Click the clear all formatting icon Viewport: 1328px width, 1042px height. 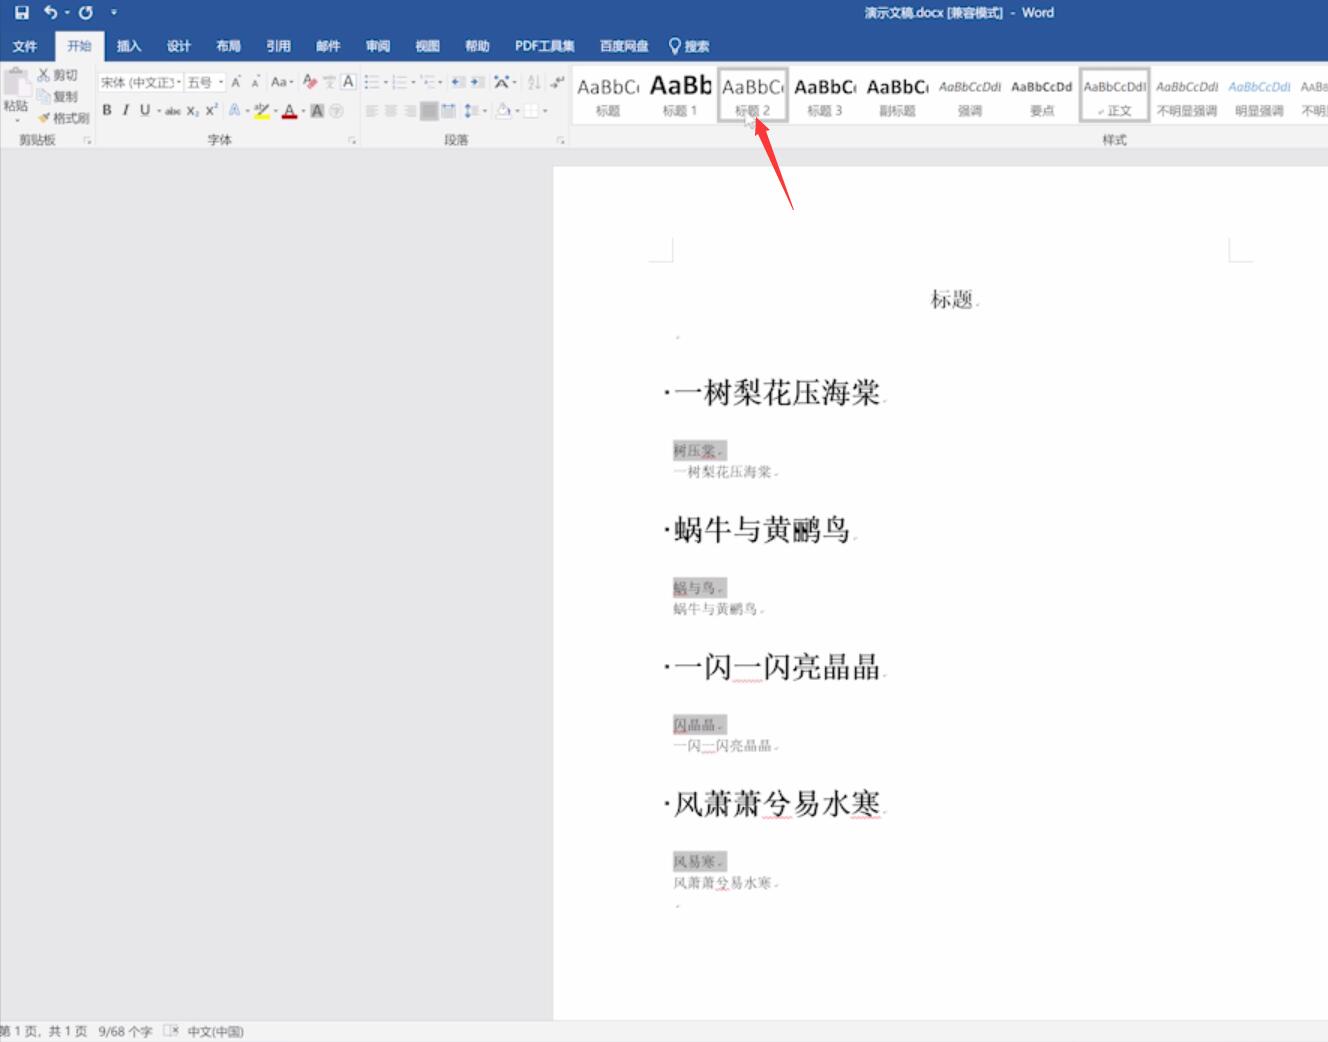pos(310,82)
